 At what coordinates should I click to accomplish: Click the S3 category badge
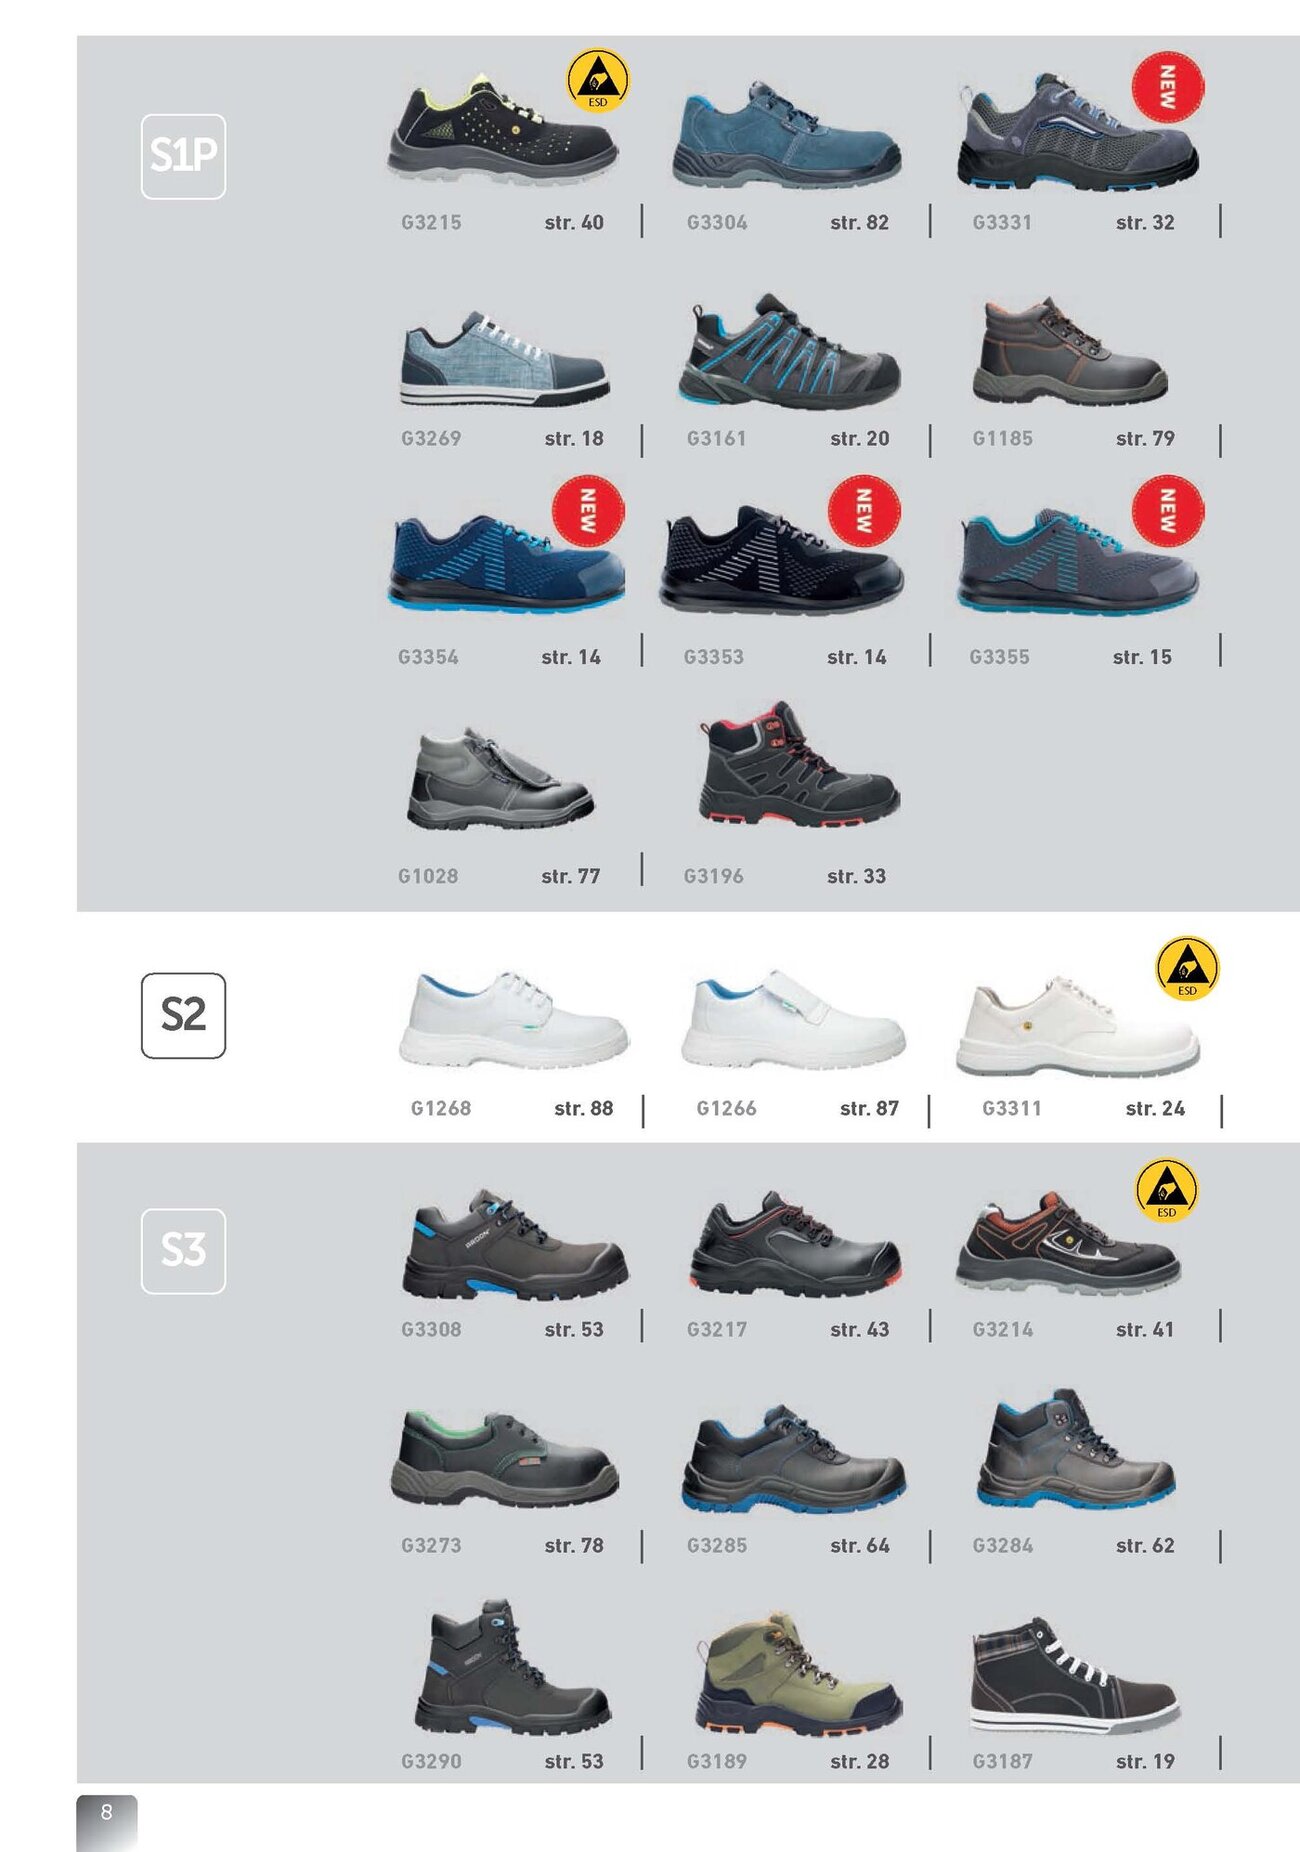pos(183,1251)
